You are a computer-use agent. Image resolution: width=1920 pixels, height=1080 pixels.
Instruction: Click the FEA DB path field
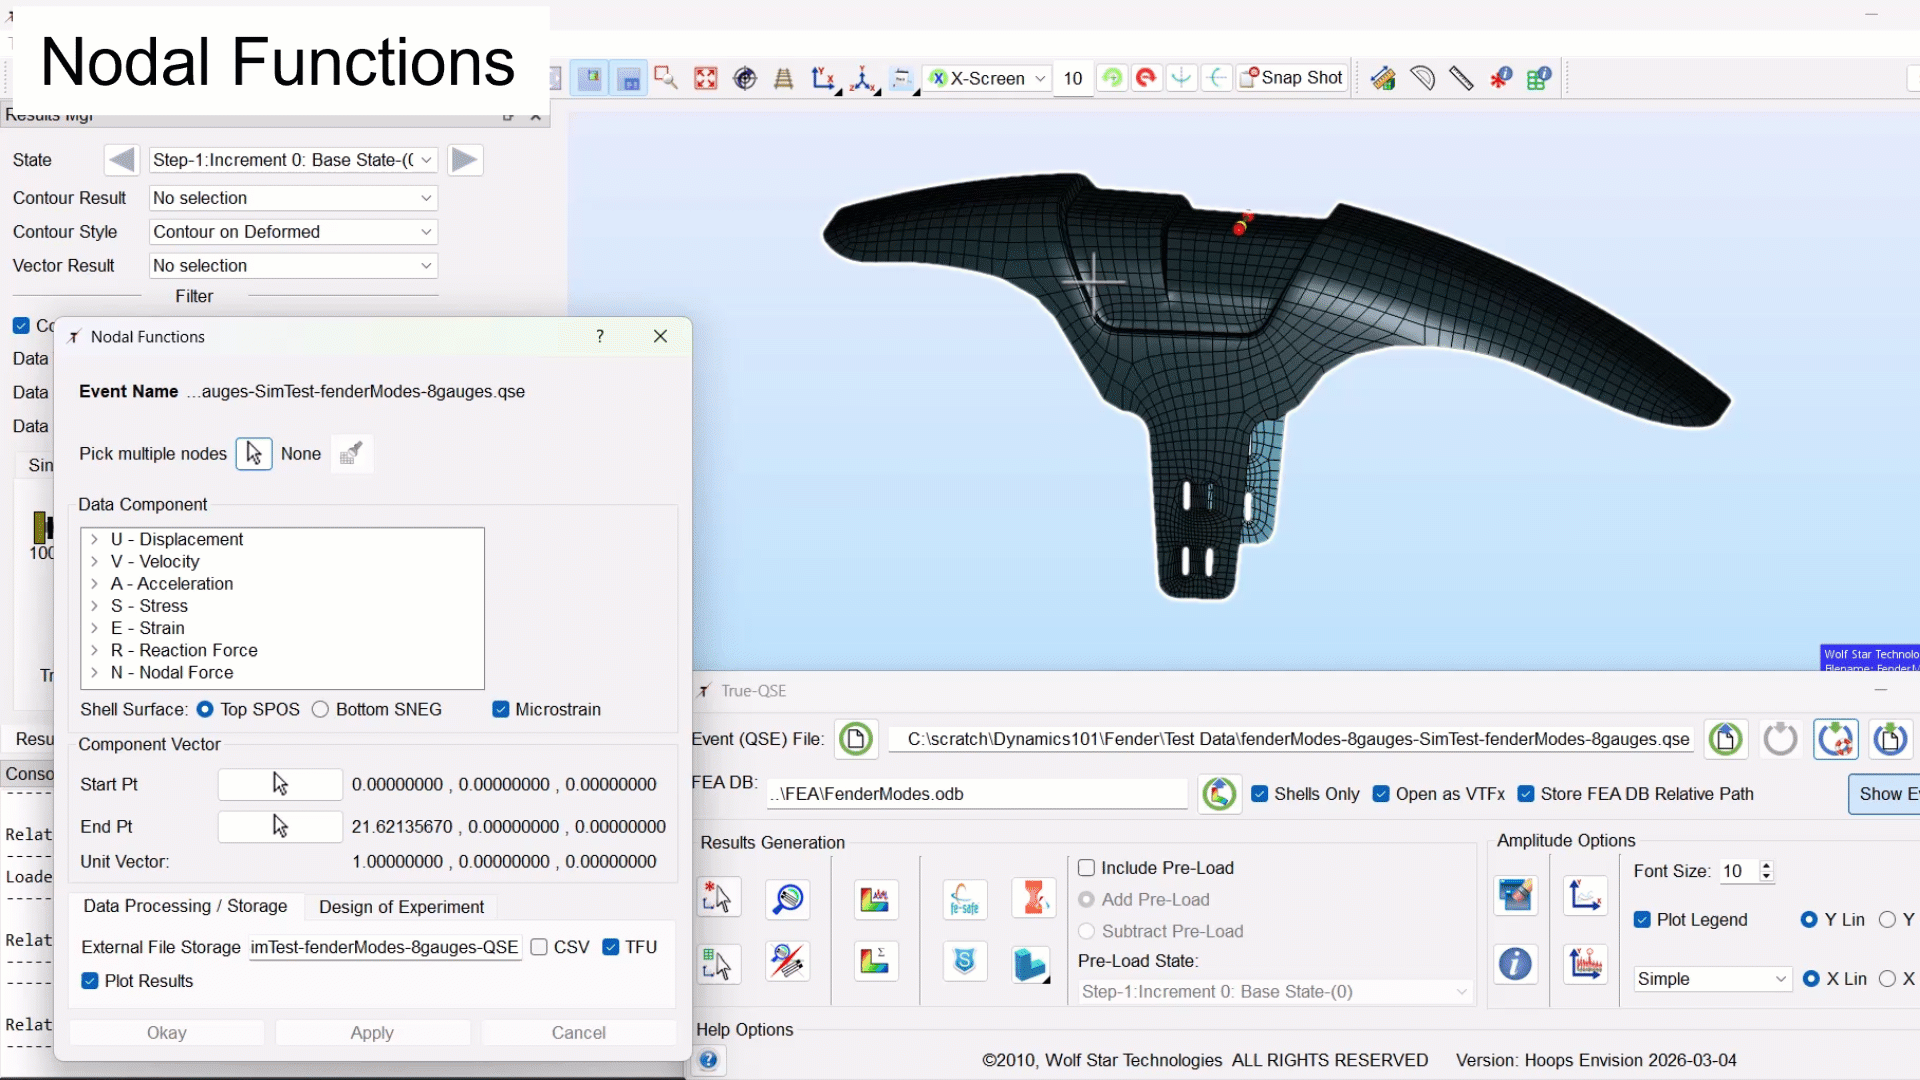(977, 794)
